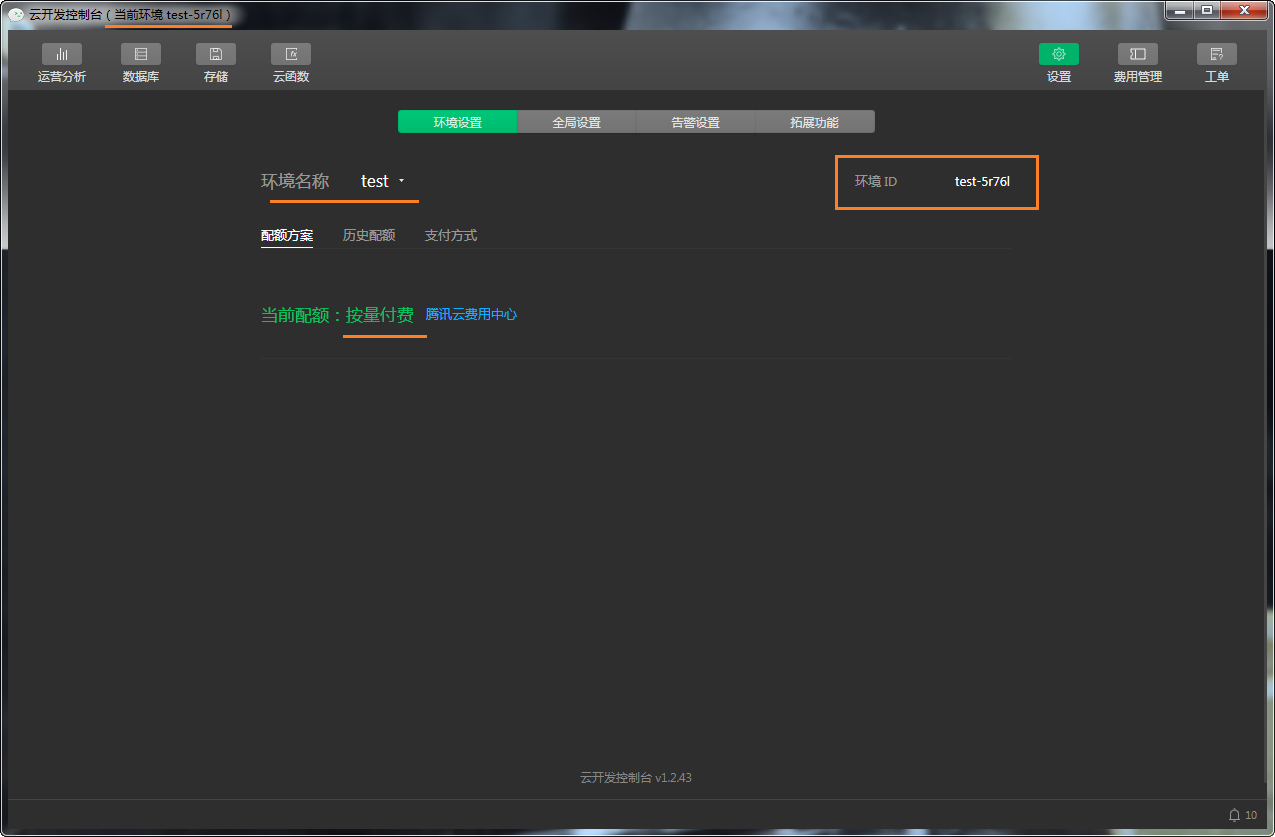Switch to the 拓展功能 tab
Screen dimensions: 1275x837
click(x=815, y=122)
